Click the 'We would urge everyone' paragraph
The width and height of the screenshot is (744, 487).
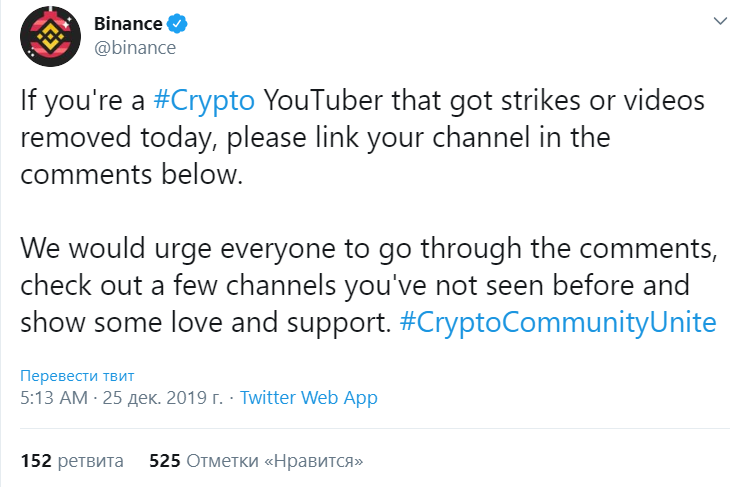(x=369, y=285)
